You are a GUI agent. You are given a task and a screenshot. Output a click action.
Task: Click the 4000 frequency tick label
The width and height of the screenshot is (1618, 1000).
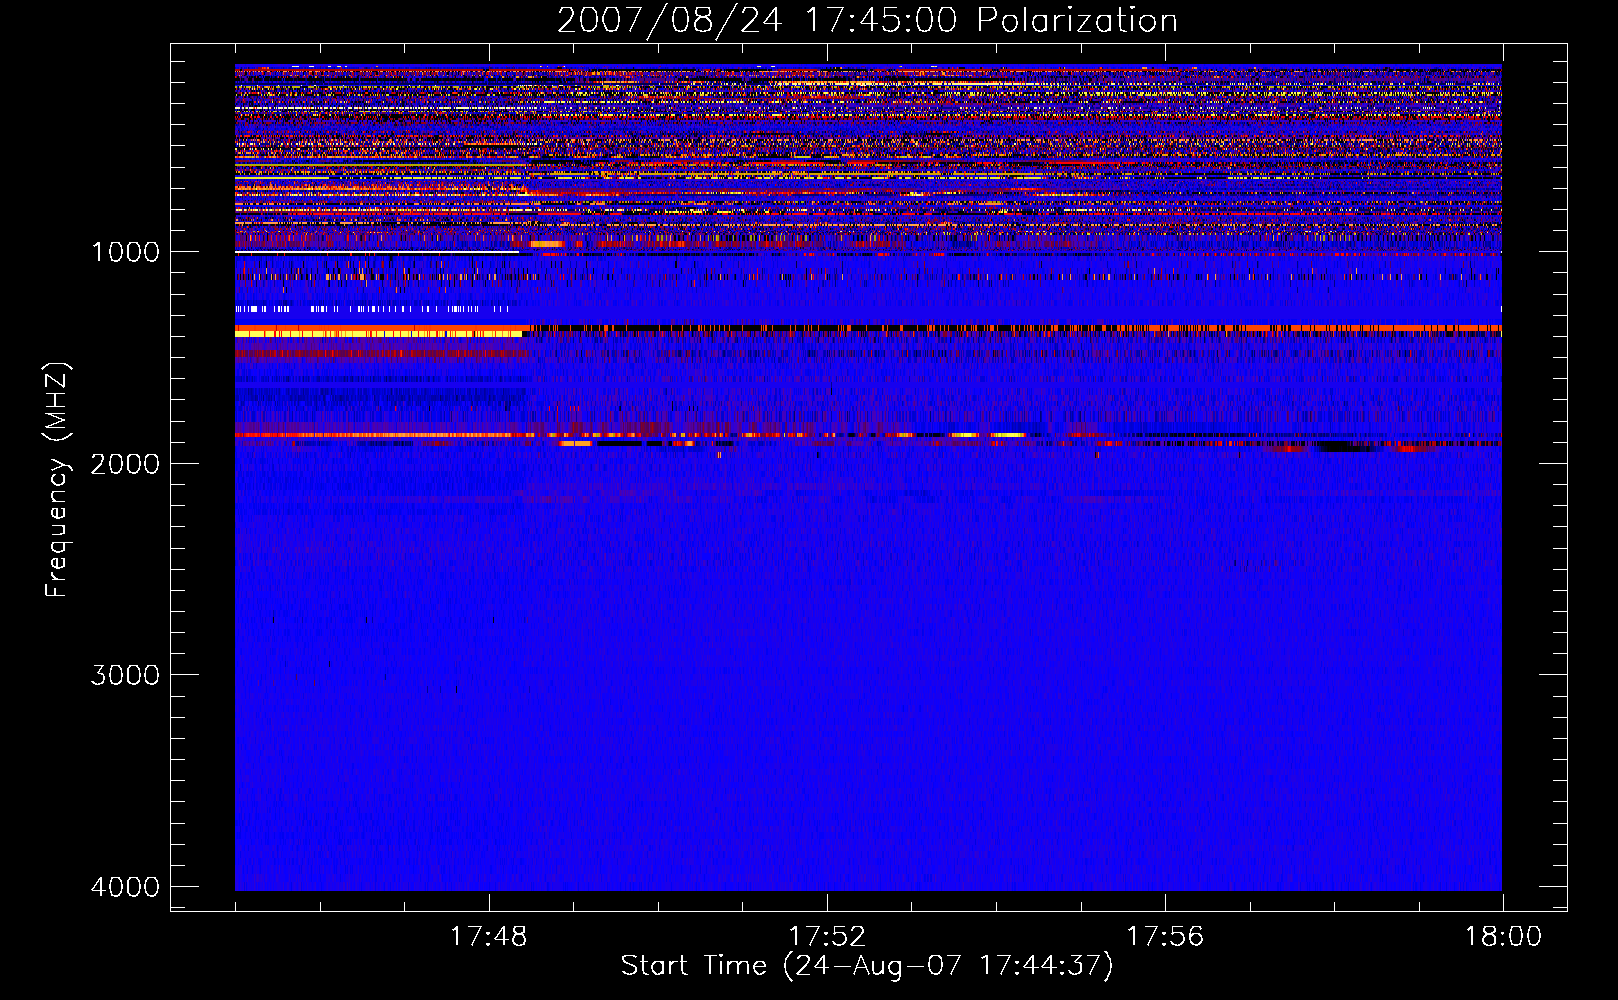125,887
